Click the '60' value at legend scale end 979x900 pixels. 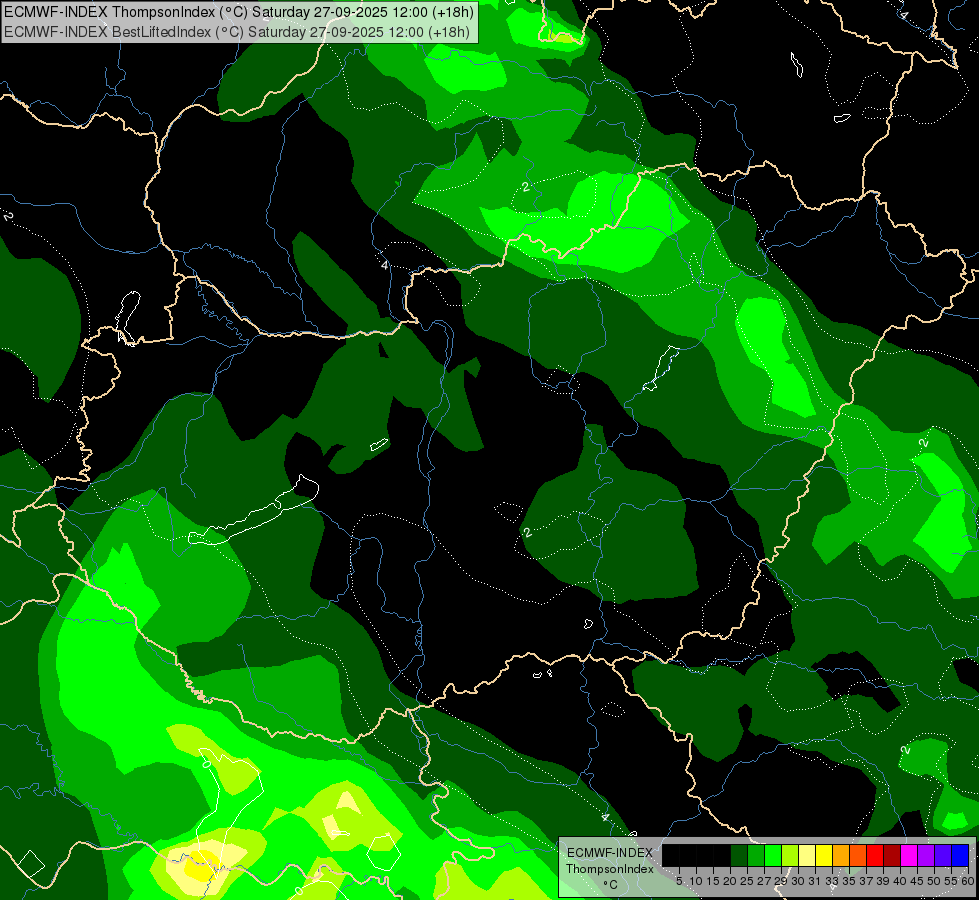(967, 881)
